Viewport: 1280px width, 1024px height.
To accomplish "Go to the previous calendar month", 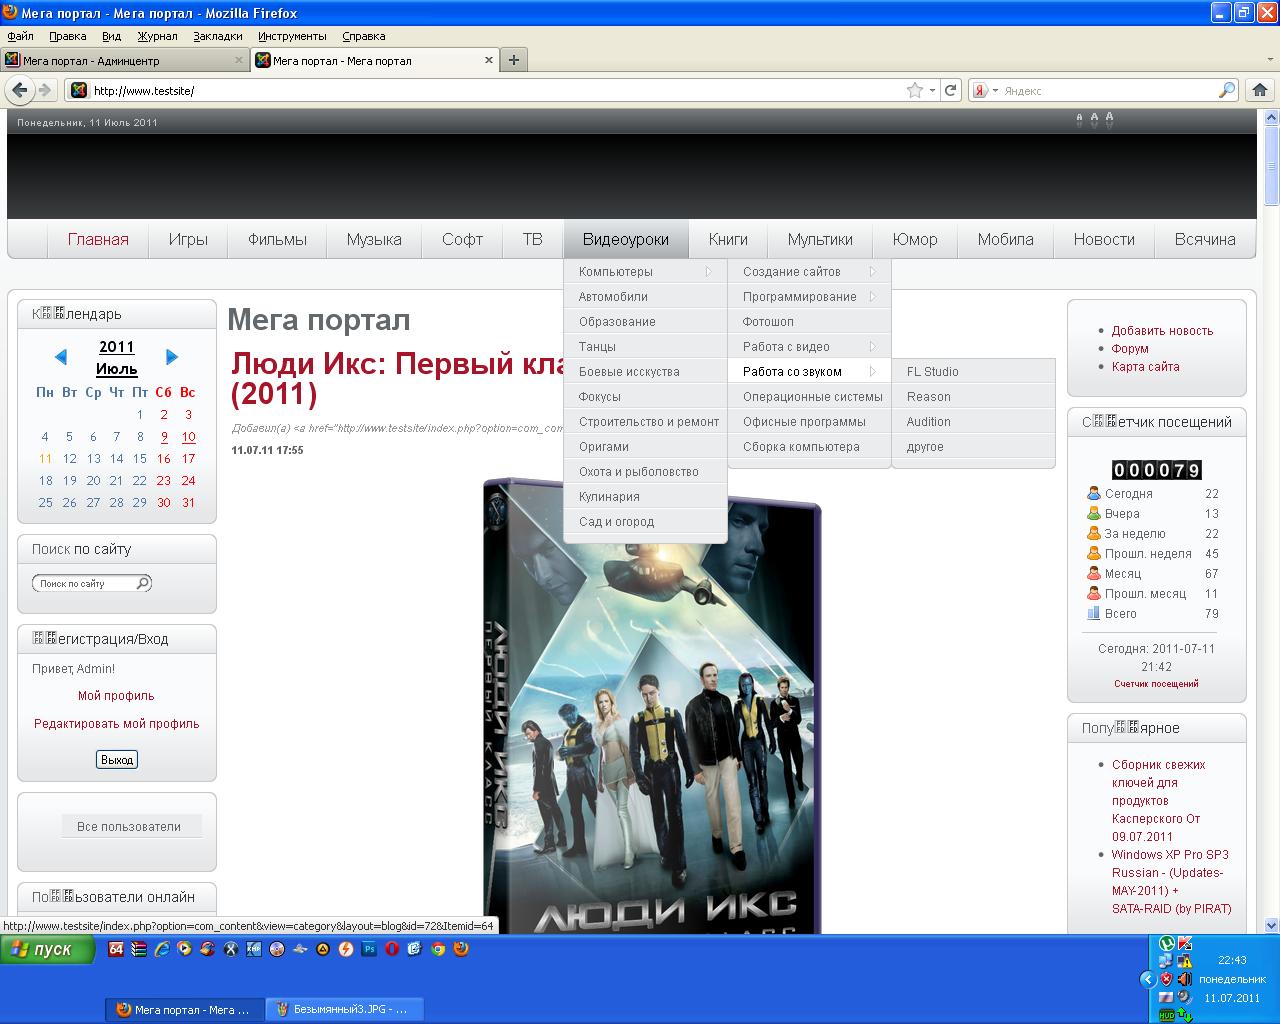I will point(61,357).
